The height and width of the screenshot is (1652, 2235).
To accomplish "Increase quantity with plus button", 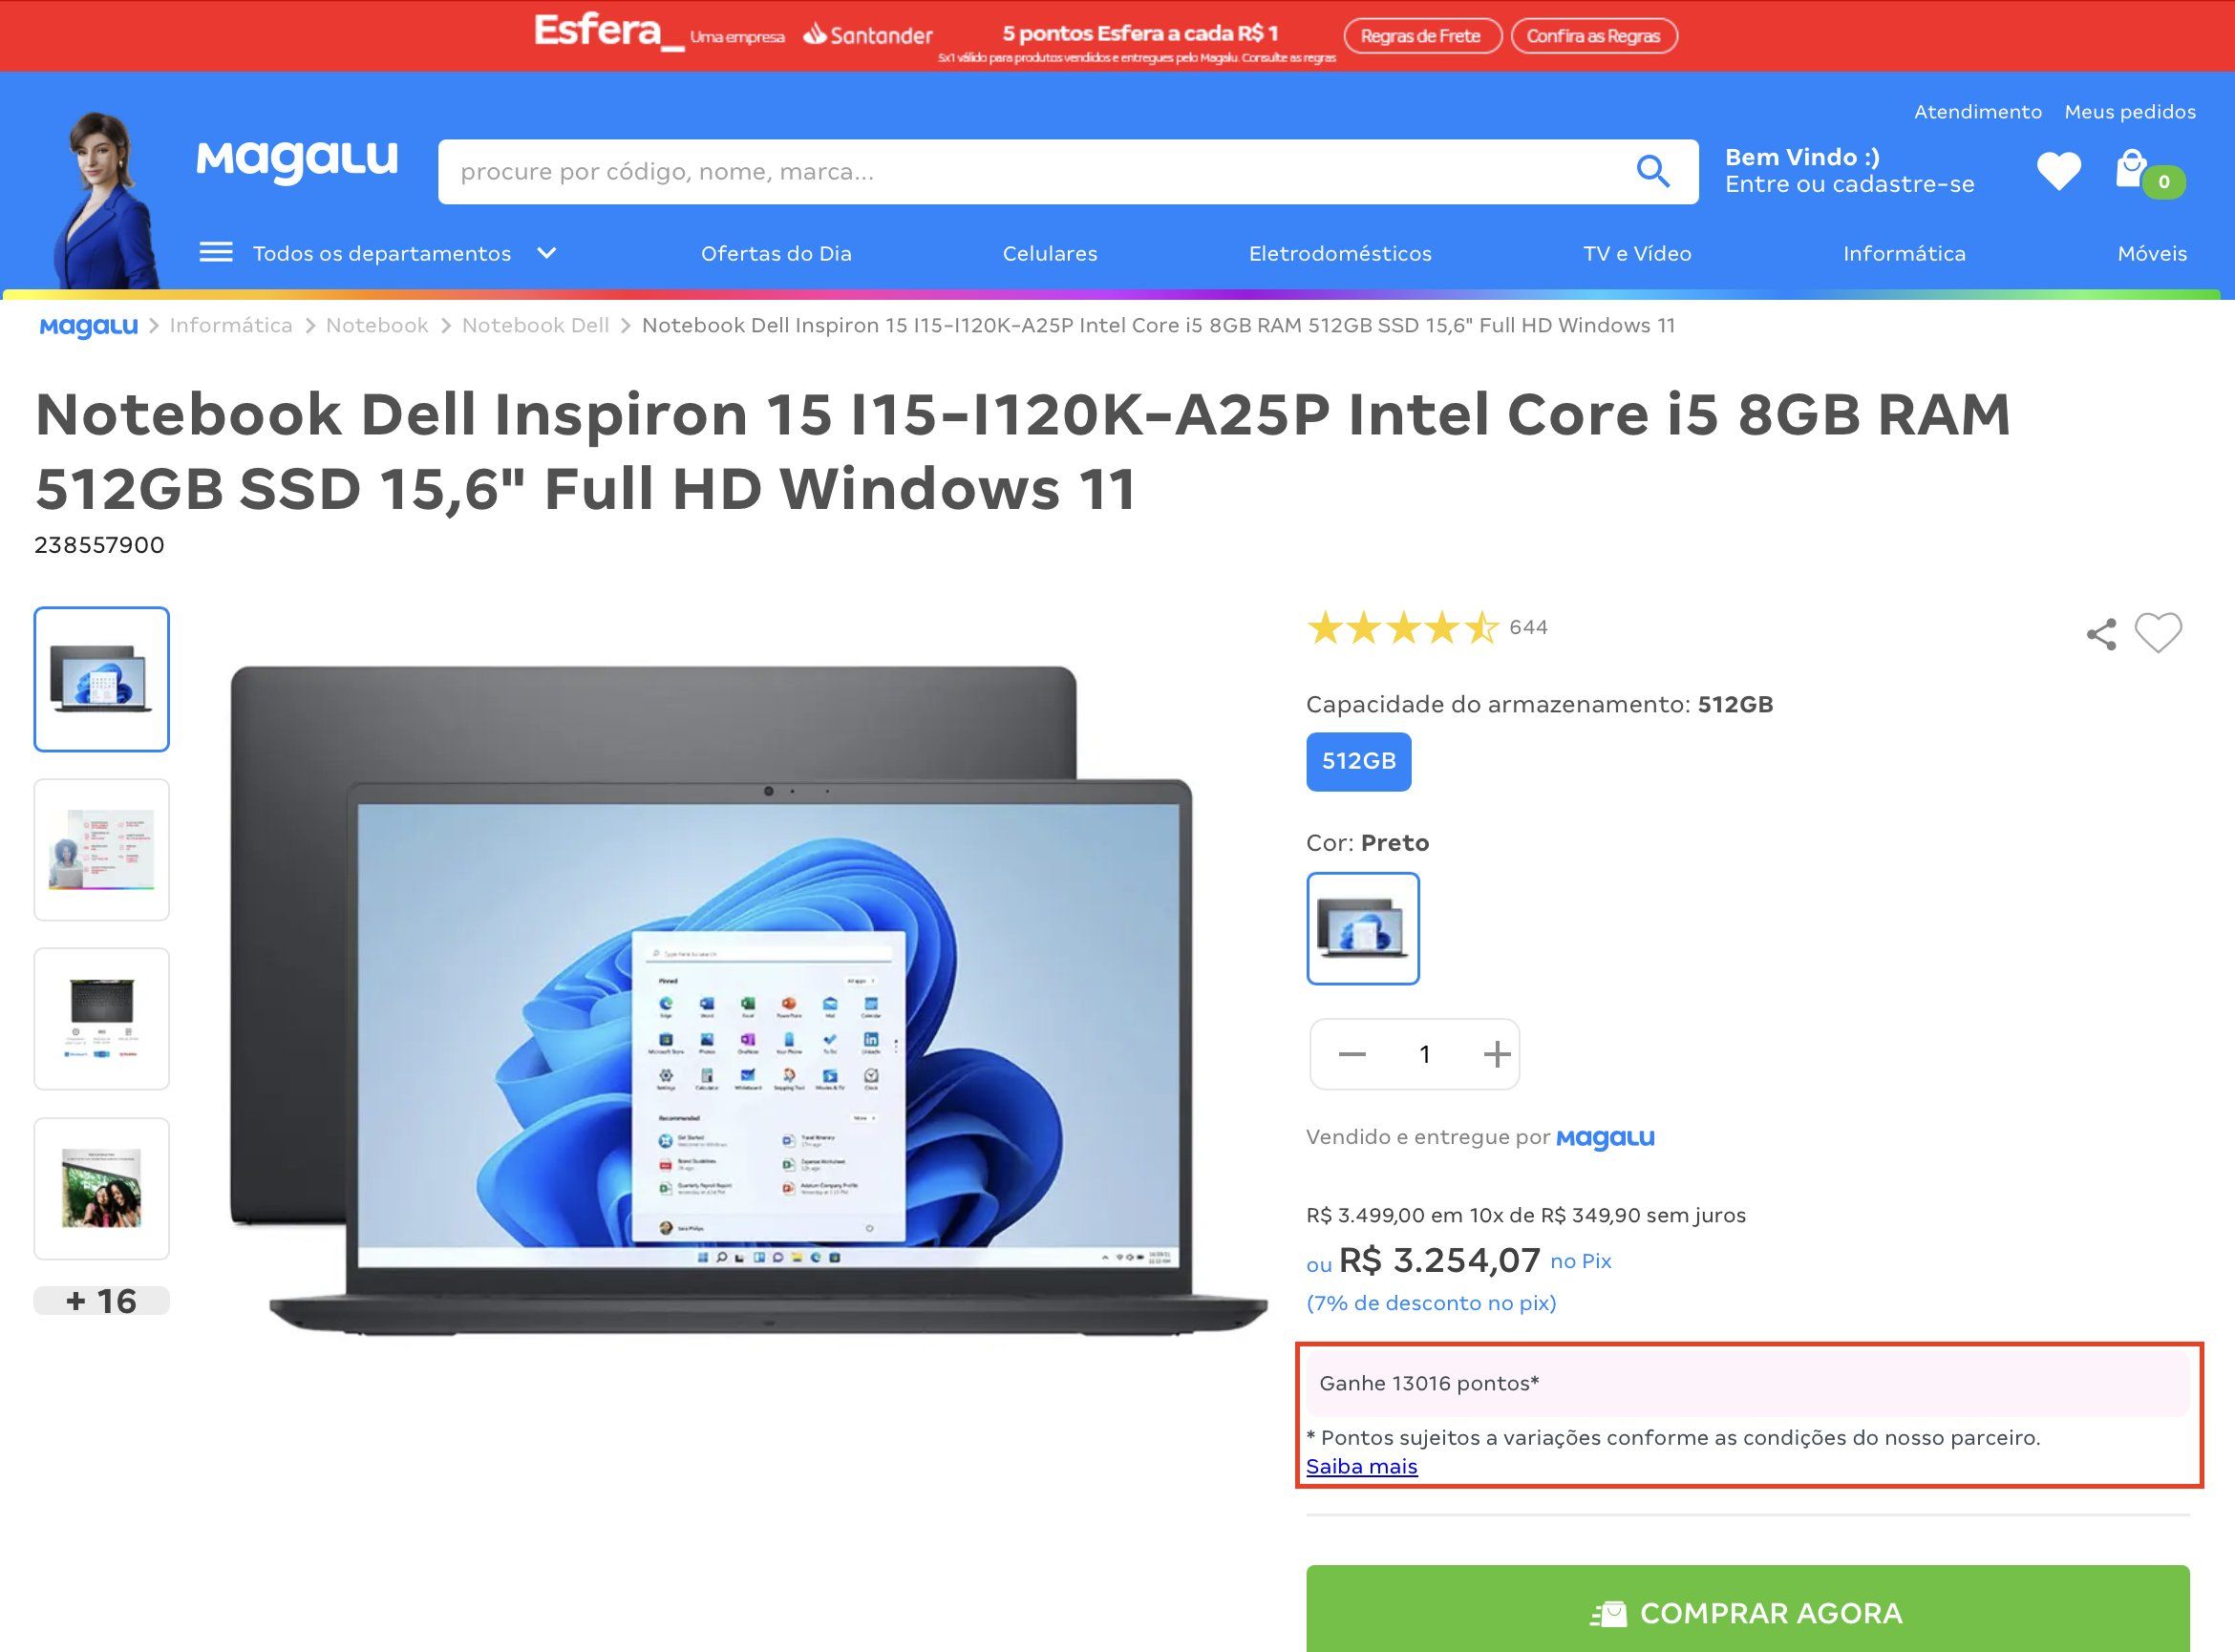I will tap(1496, 1054).
